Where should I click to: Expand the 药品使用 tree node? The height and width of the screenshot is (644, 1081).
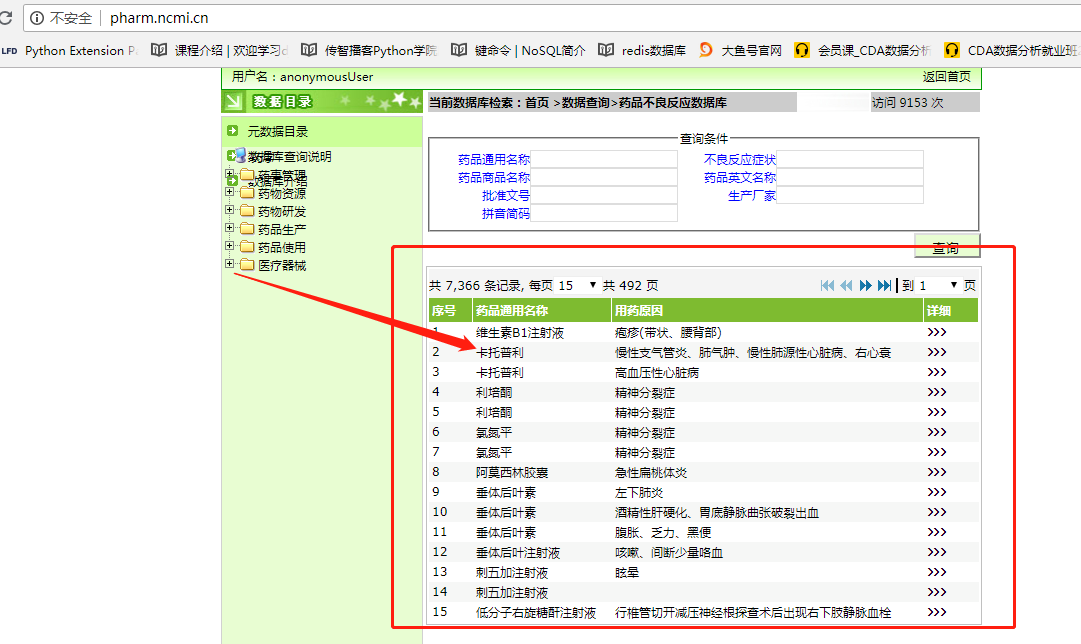(x=230, y=245)
